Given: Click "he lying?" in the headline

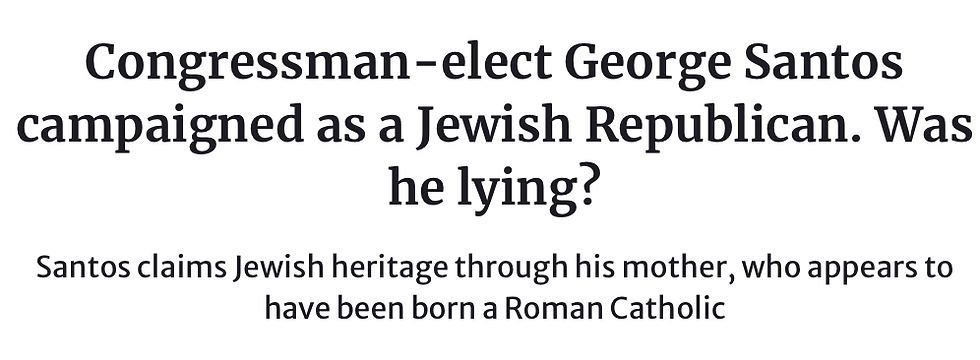Looking at the screenshot, I should pyautogui.click(x=490, y=190).
